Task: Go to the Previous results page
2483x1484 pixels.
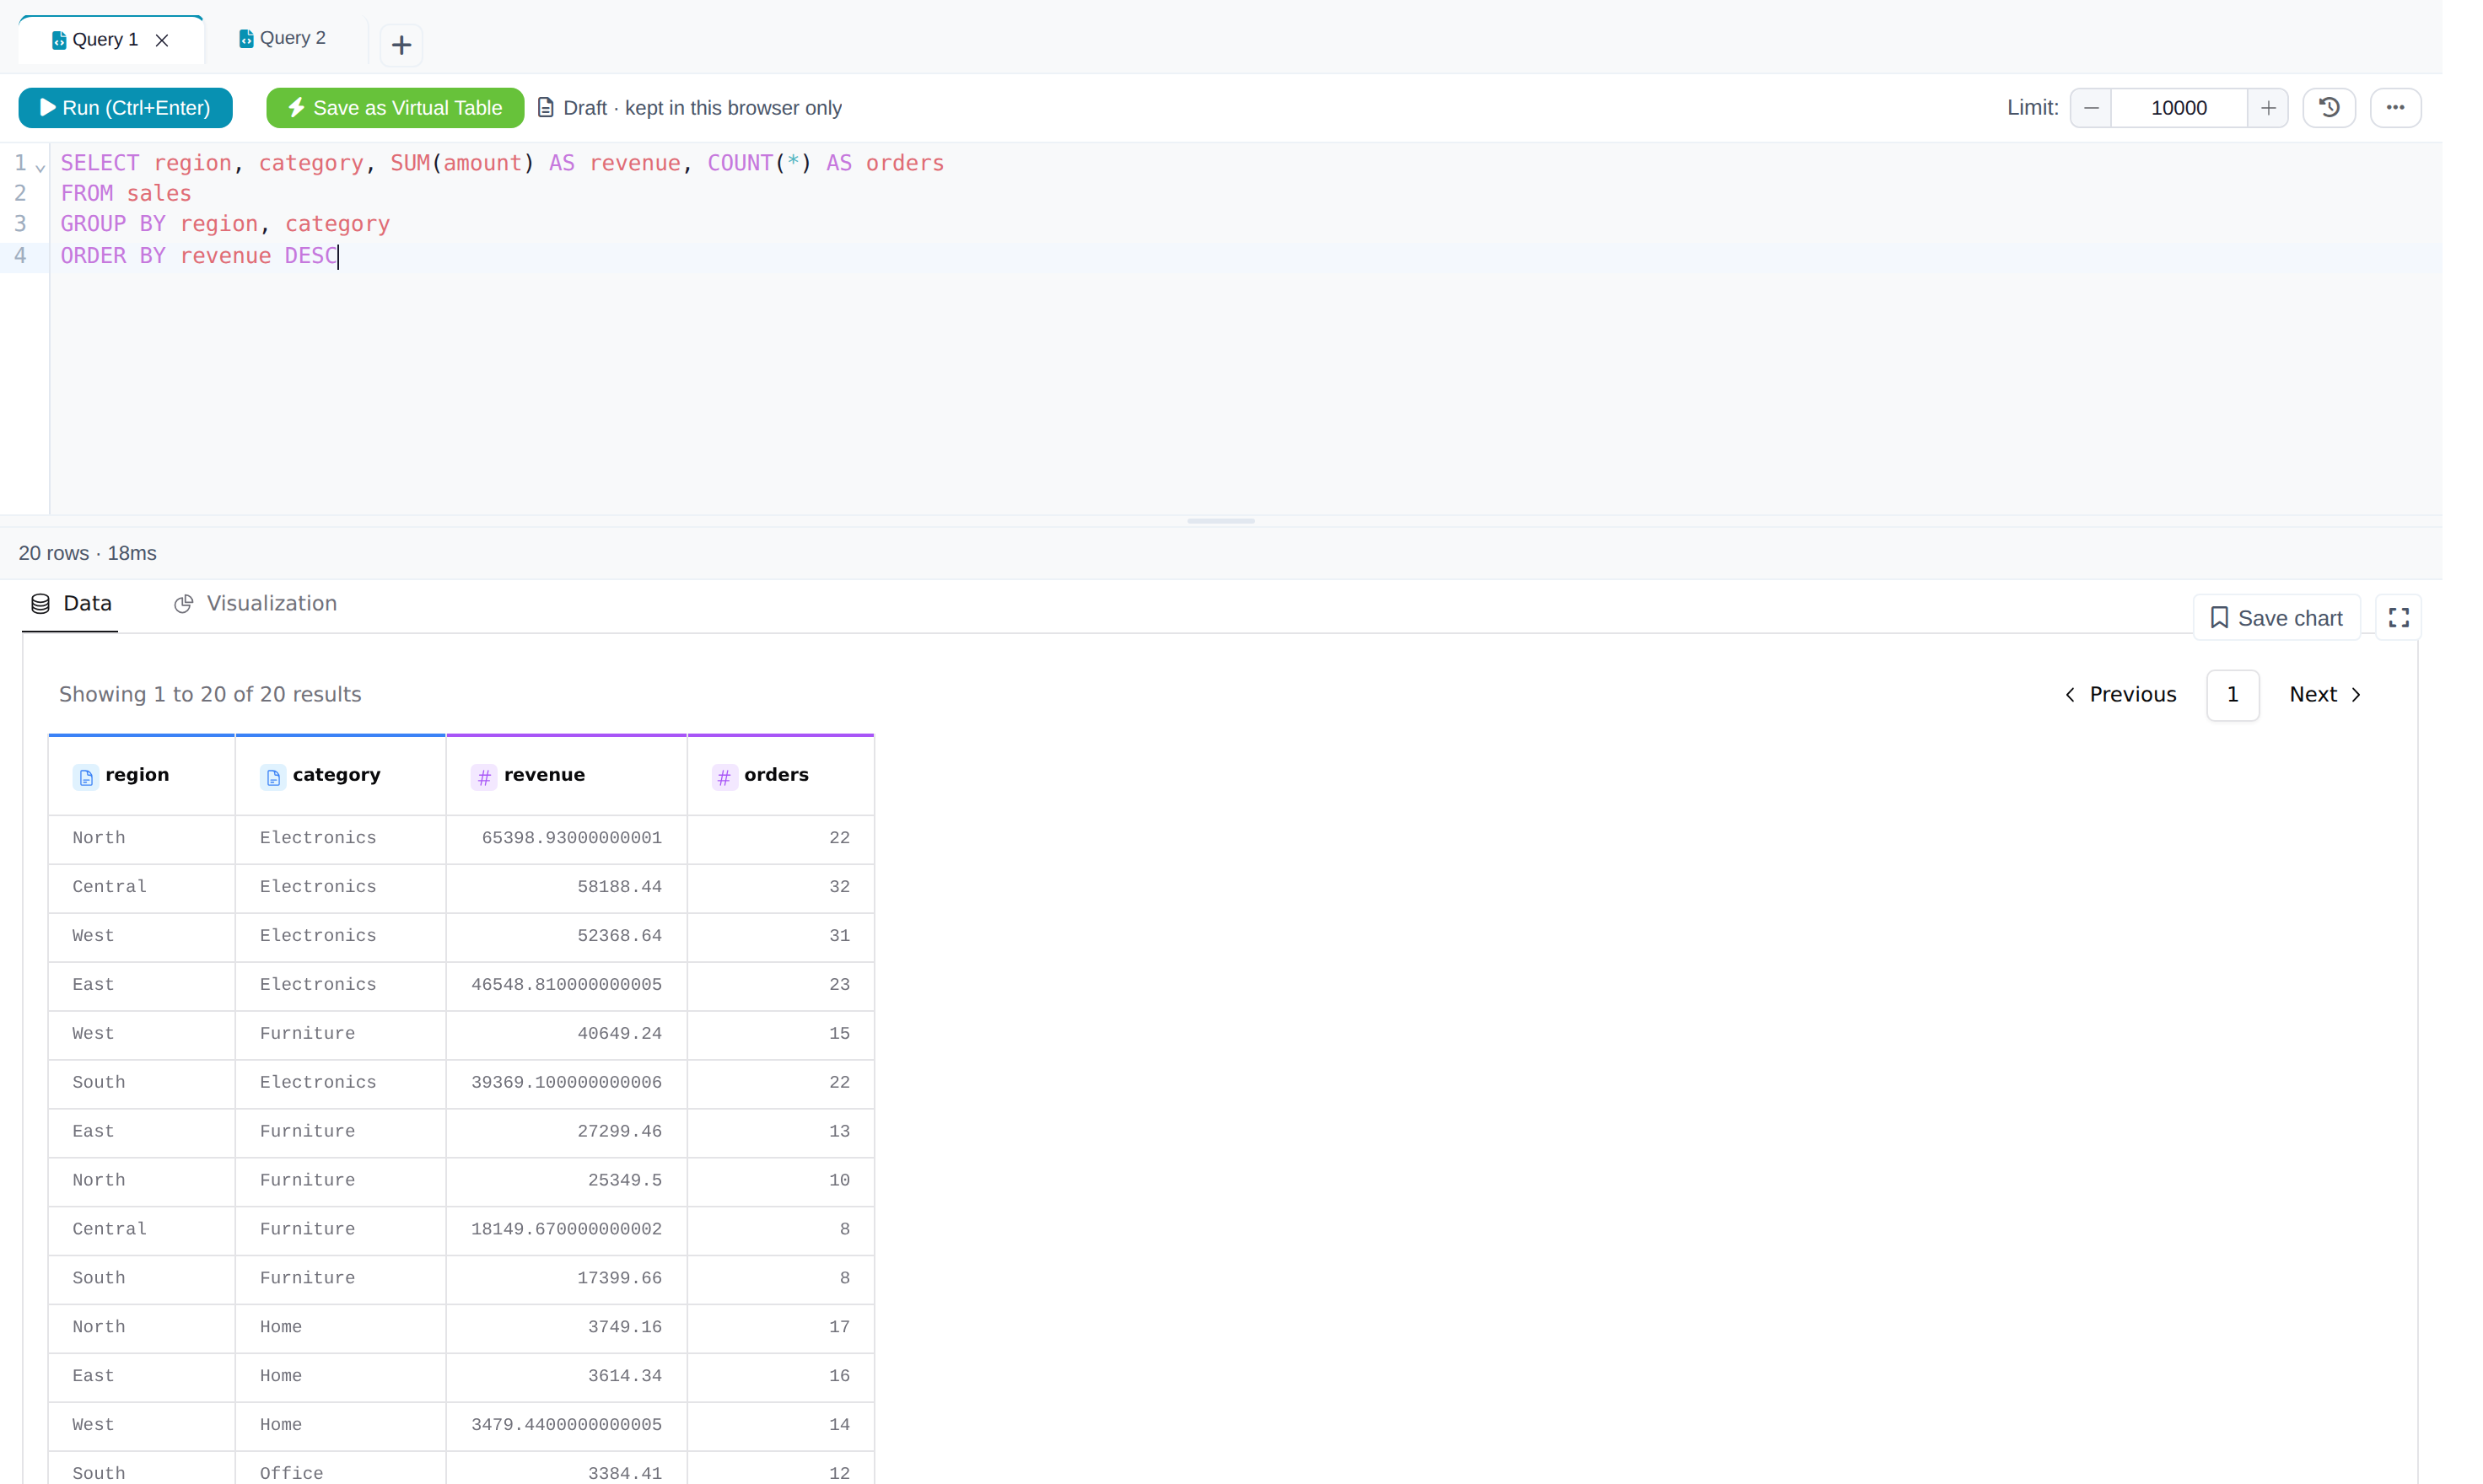Action: [2120, 695]
